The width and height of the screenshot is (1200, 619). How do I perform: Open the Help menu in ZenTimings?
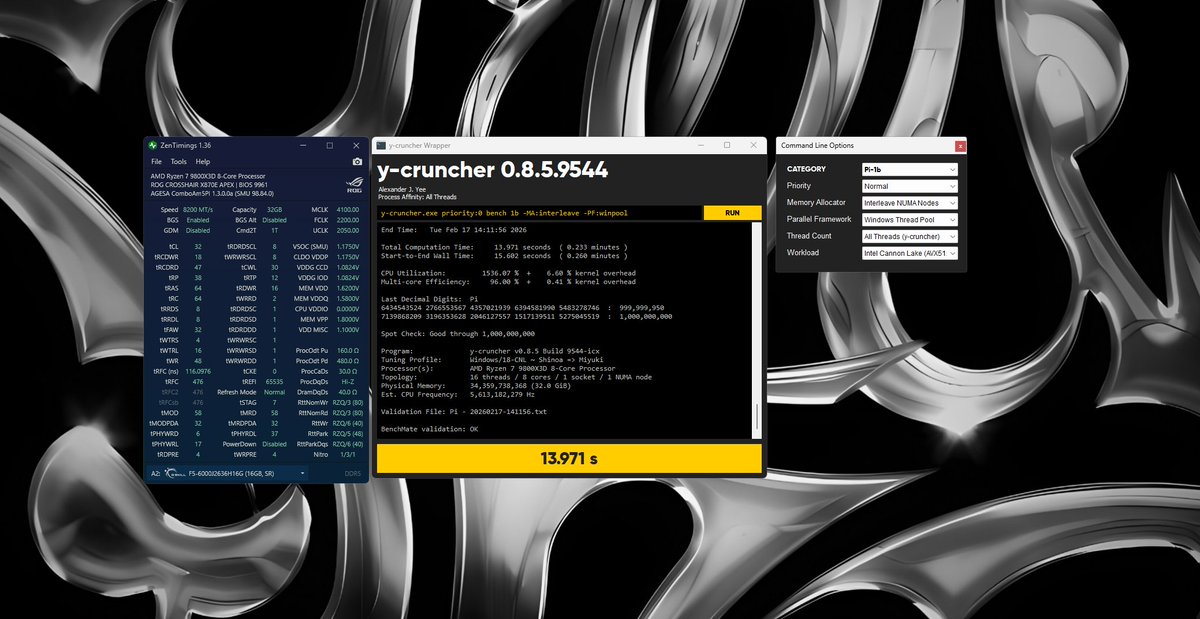(x=203, y=161)
